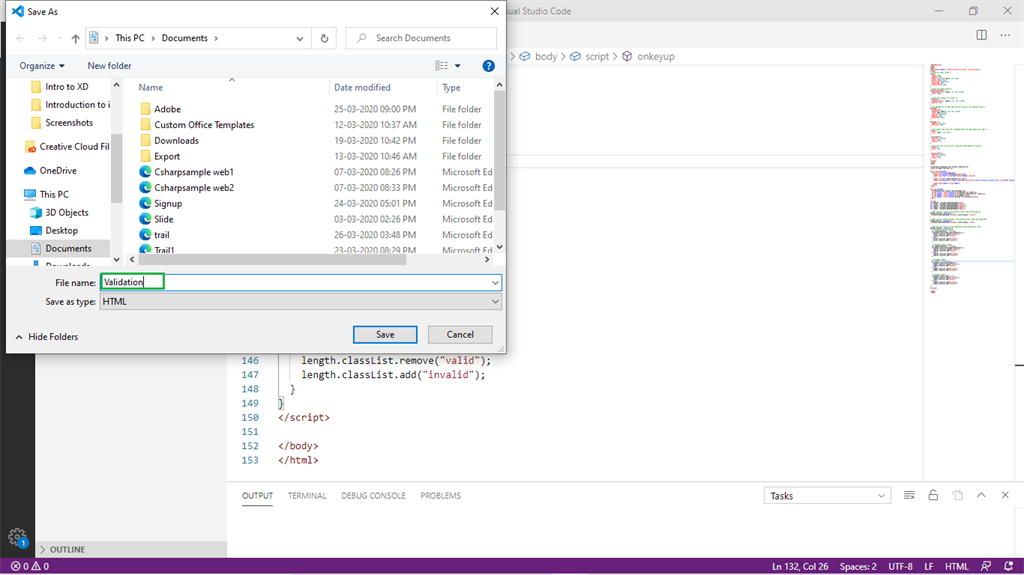Select the Adobe folder

click(167, 109)
